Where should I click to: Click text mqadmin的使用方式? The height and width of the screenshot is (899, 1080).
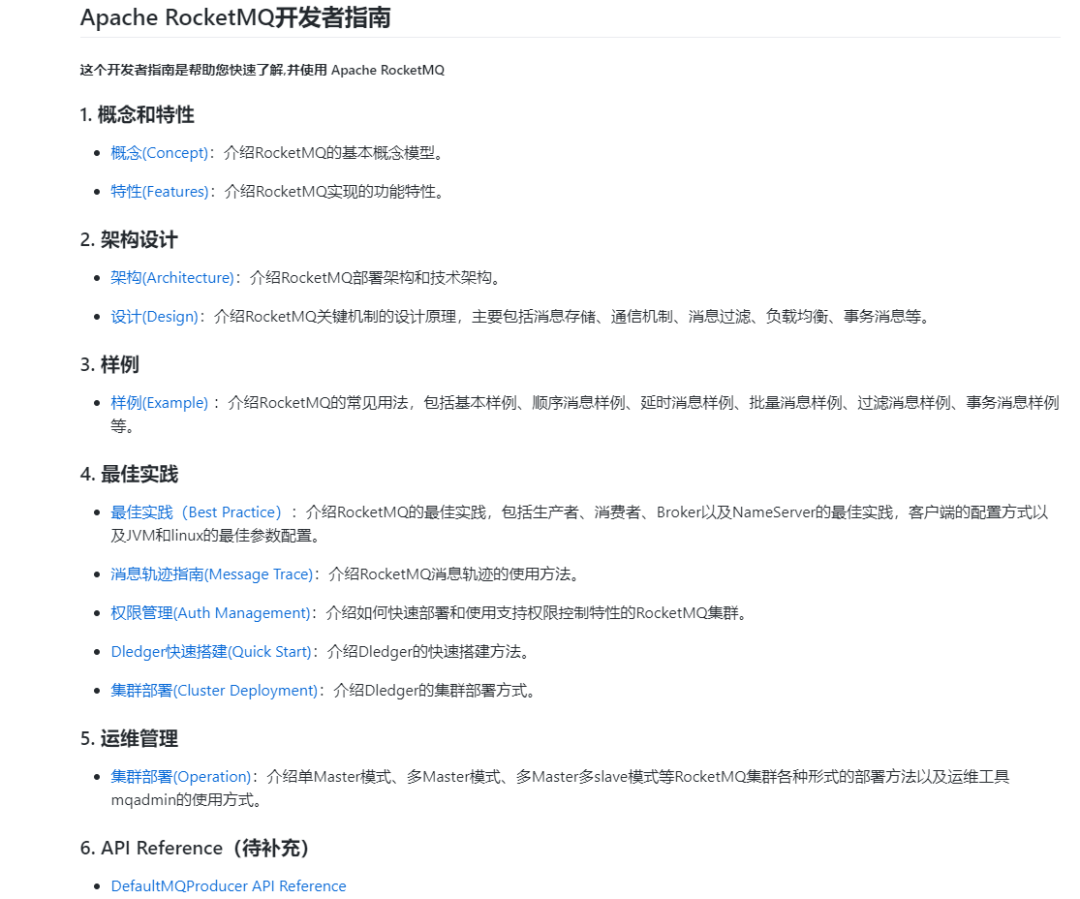pyautogui.click(x=182, y=800)
